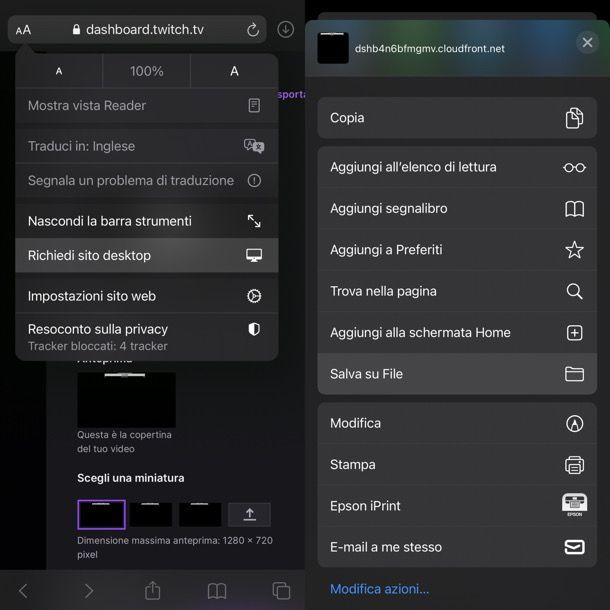This screenshot has height=610, width=610.
Task: Choose E-mail a me stesso
Action: tap(457, 547)
